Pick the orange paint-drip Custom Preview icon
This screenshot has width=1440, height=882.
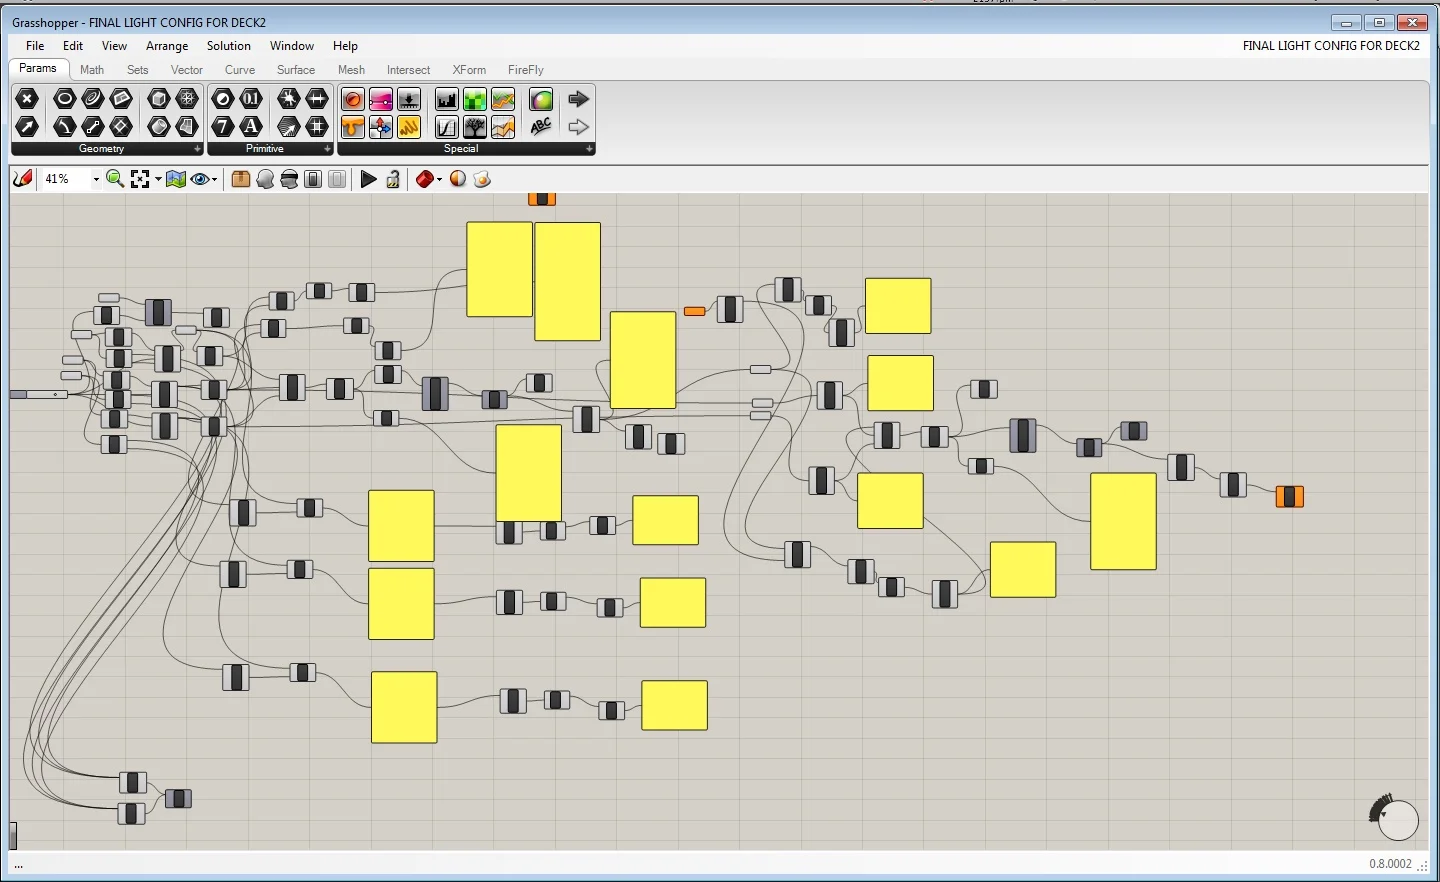pos(353,127)
